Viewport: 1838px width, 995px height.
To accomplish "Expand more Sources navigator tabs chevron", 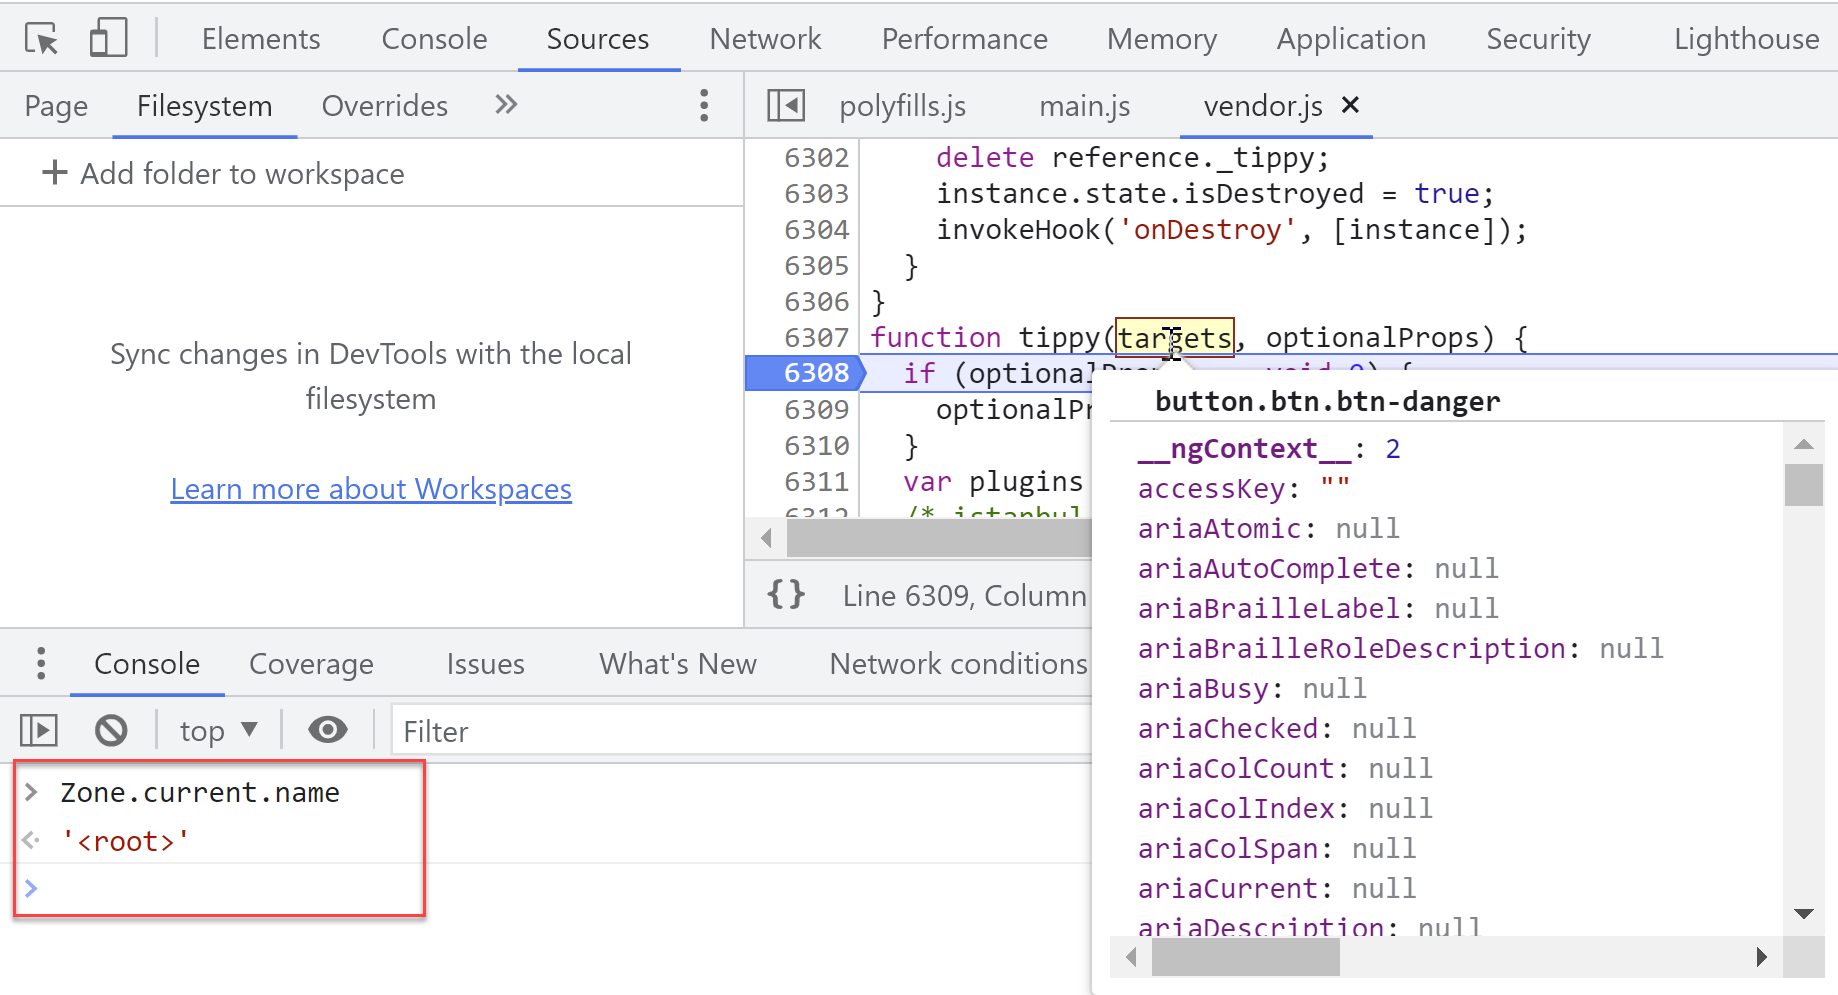I will [x=506, y=105].
